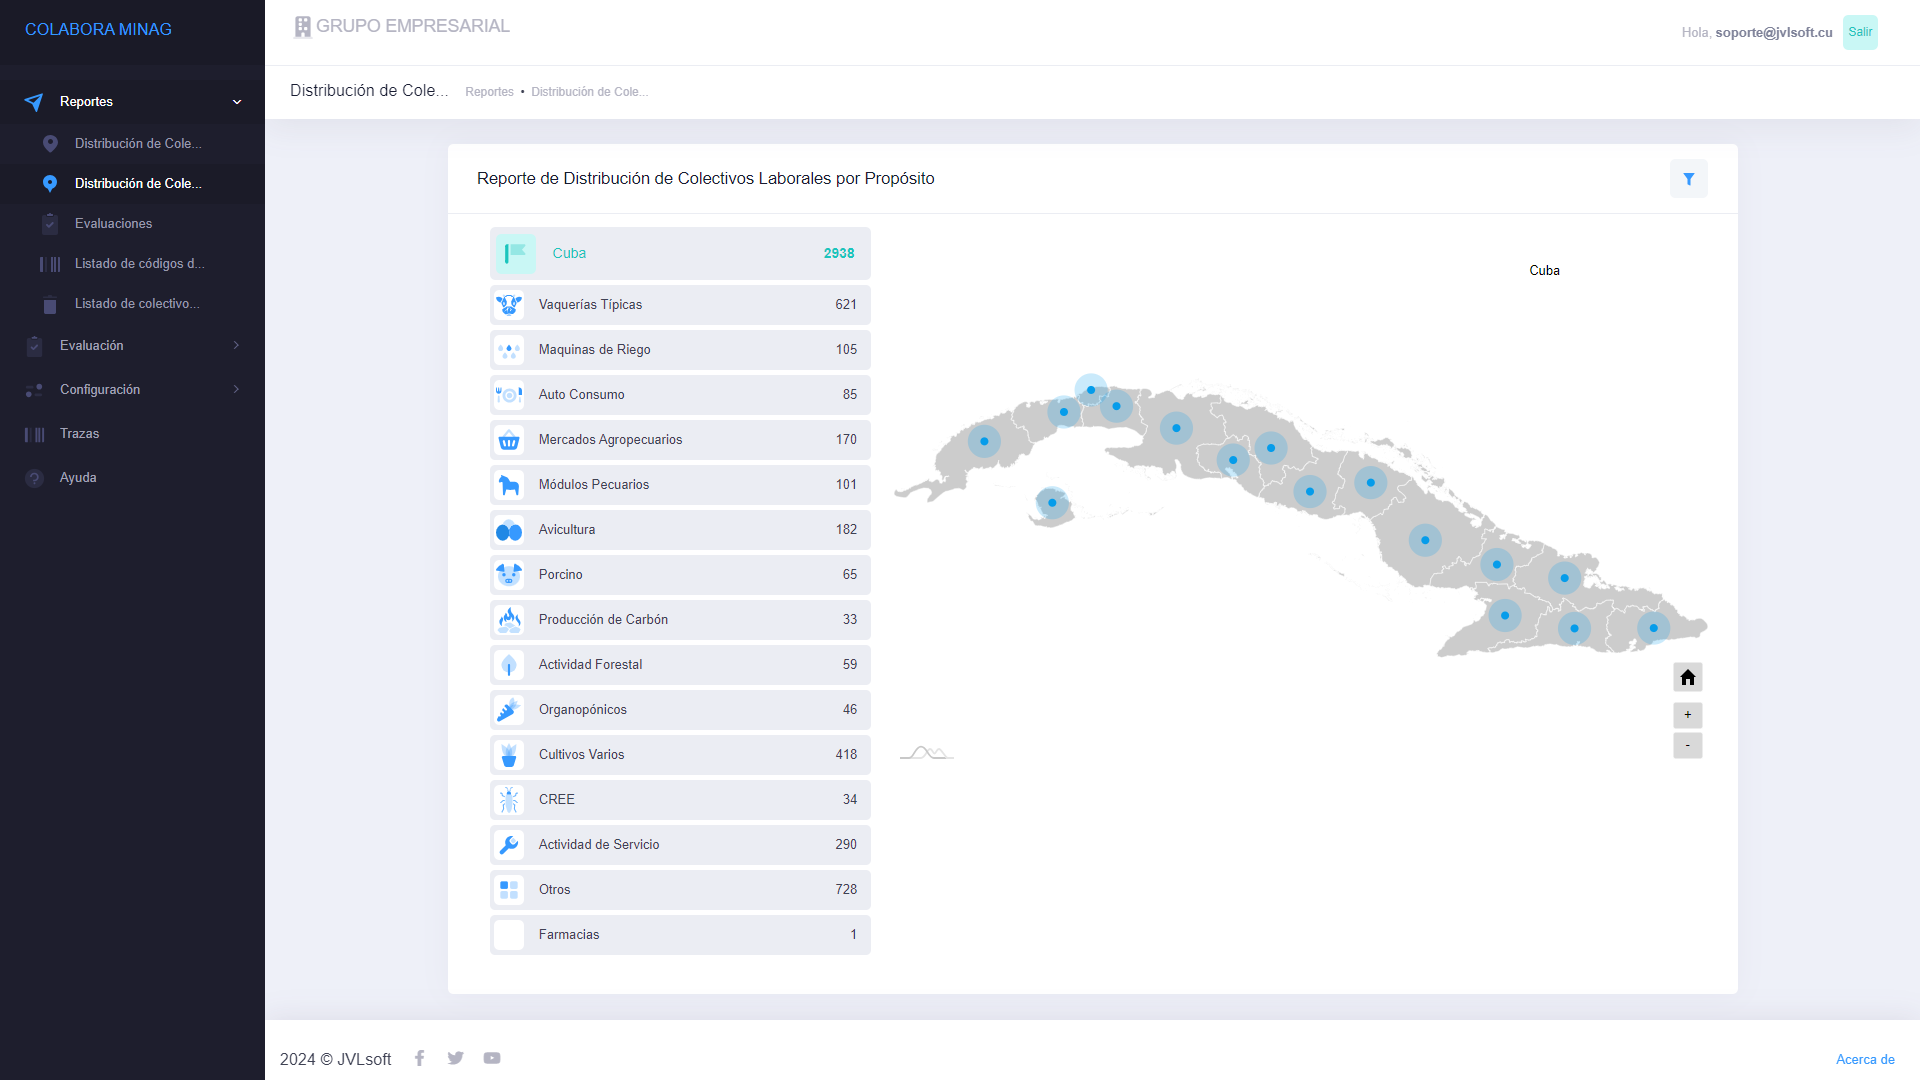This screenshot has height=1080, width=1920.
Task: Open Listado de códigos sidebar item
Action: (x=139, y=264)
